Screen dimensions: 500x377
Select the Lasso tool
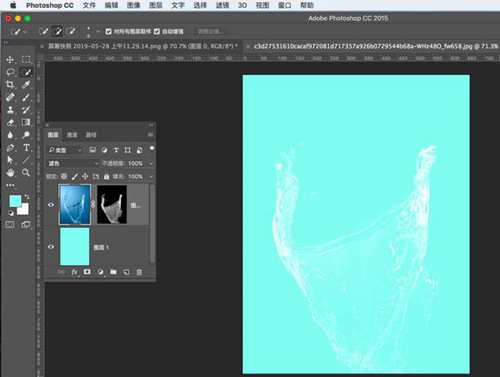(x=10, y=72)
